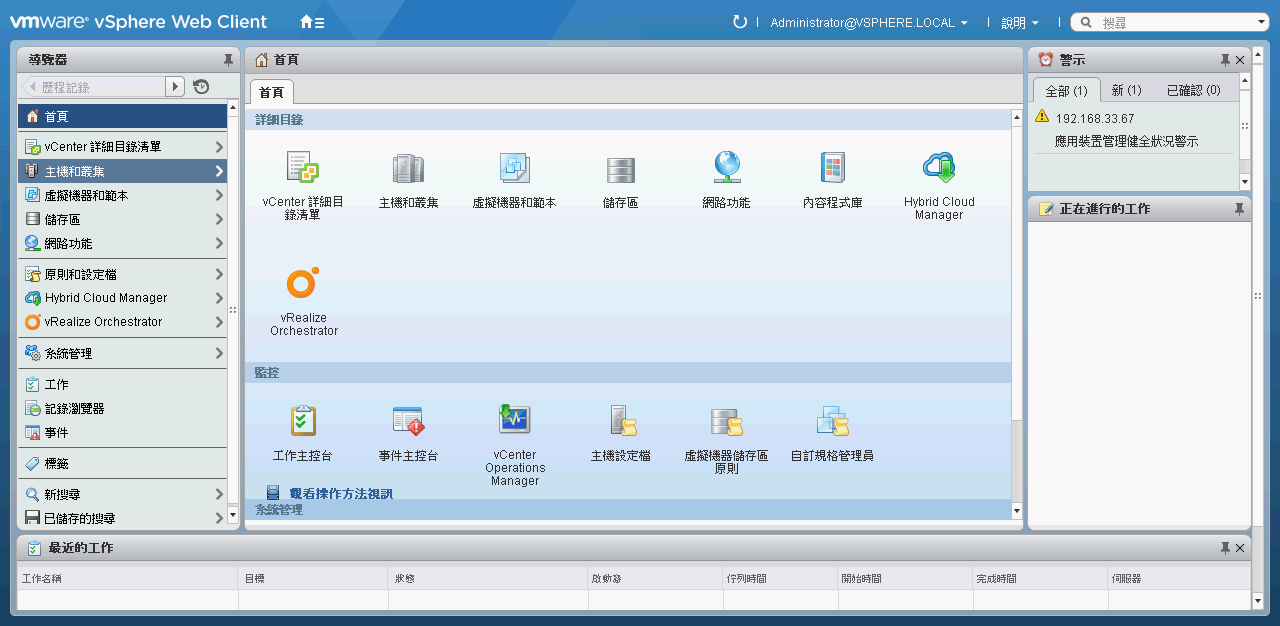Pin the 導覽器 navigator panel
Image resolution: width=1280 pixels, height=626 pixels.
(228, 60)
